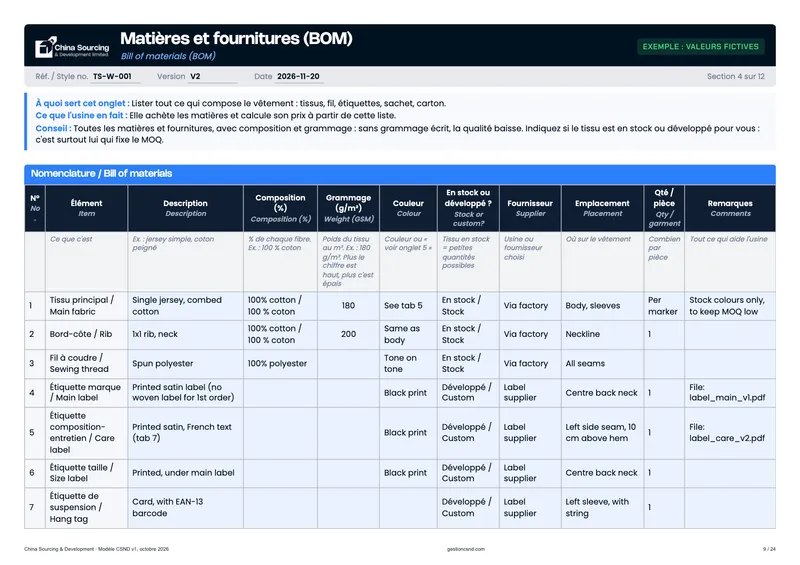Click the 'Grammage (g/m²)' column header
800x565 pixels.
(348, 208)
